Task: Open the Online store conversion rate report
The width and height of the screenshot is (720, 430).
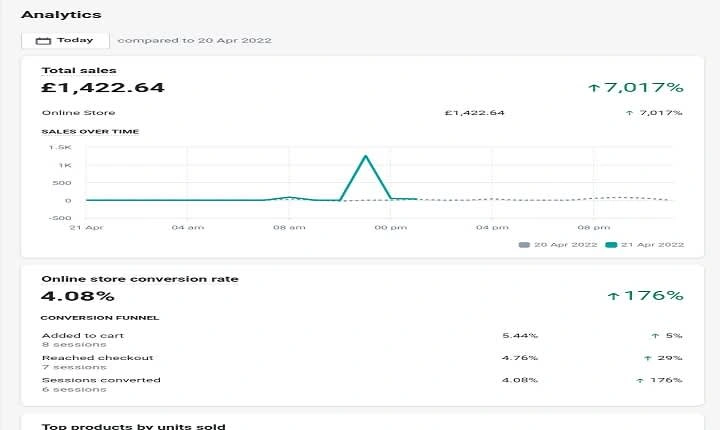Action: pyautogui.click(x=140, y=279)
